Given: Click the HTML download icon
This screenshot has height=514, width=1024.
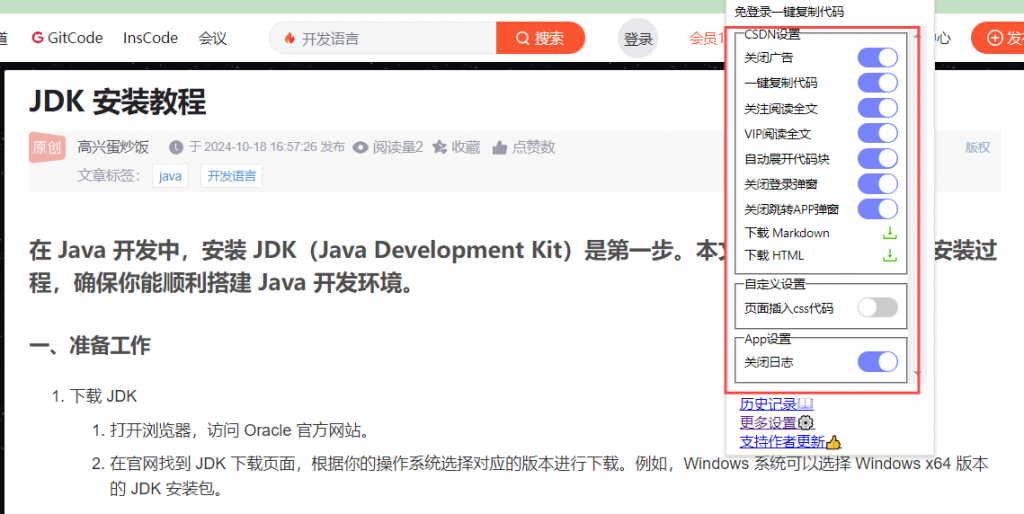Looking at the screenshot, I should (889, 255).
